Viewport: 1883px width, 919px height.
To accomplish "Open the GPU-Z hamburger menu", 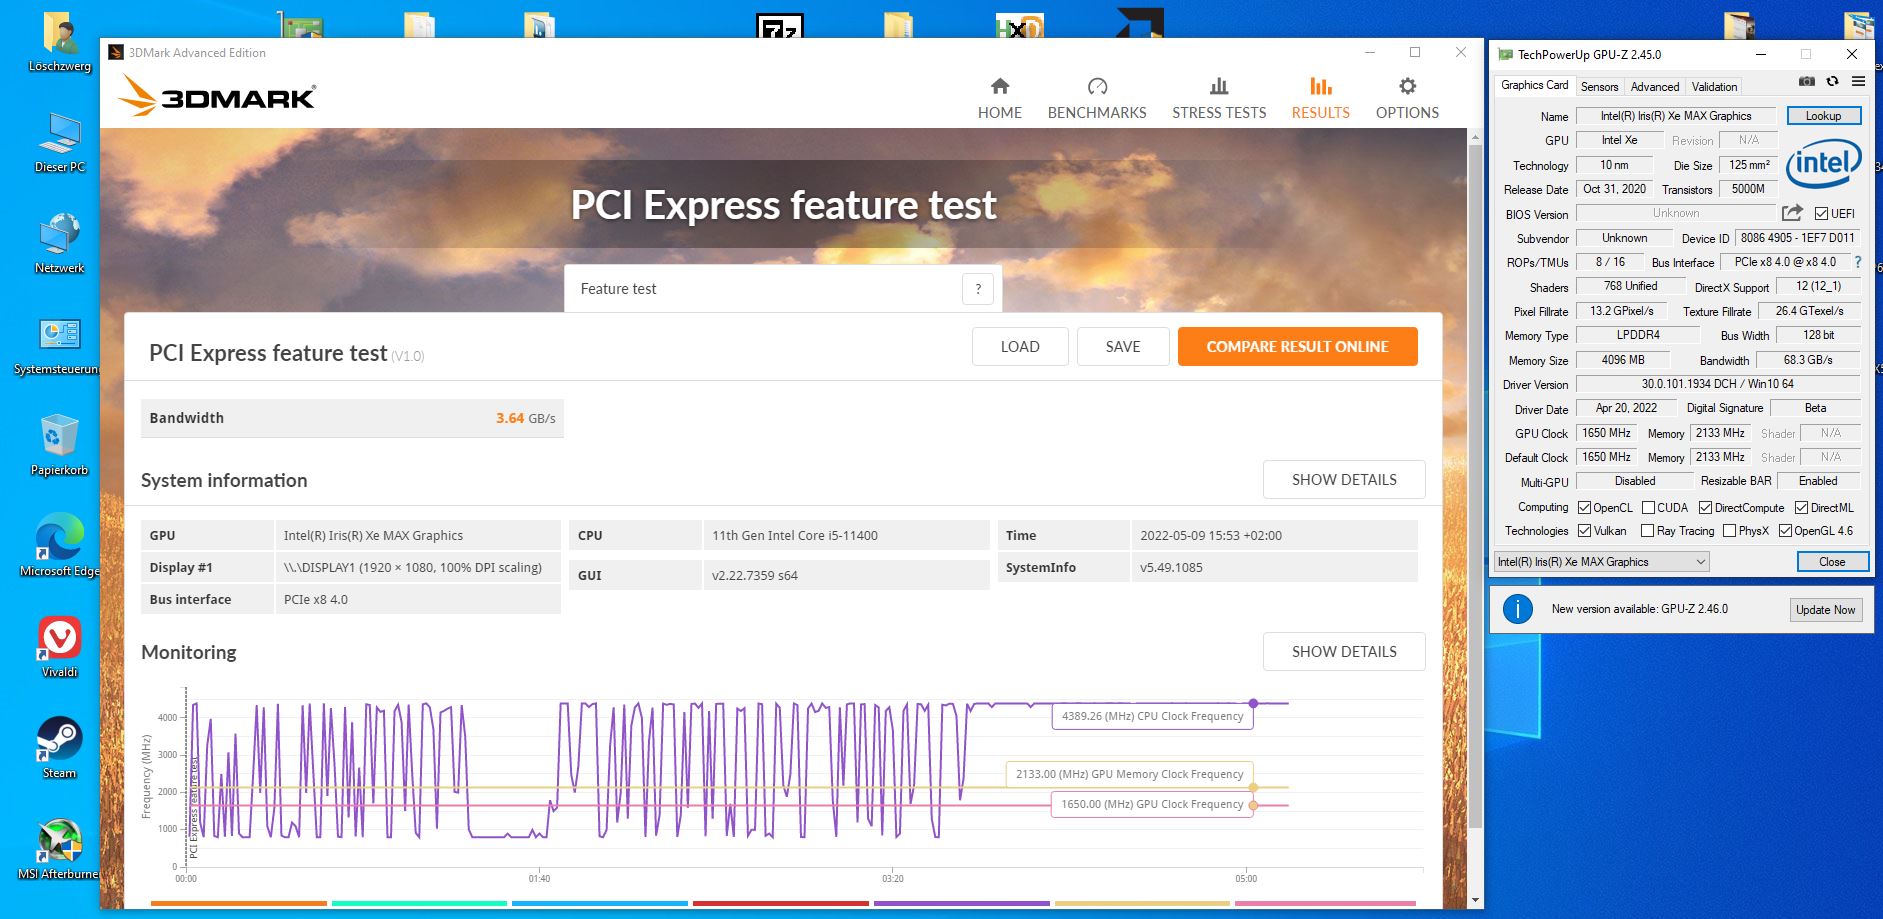I will [x=1858, y=81].
